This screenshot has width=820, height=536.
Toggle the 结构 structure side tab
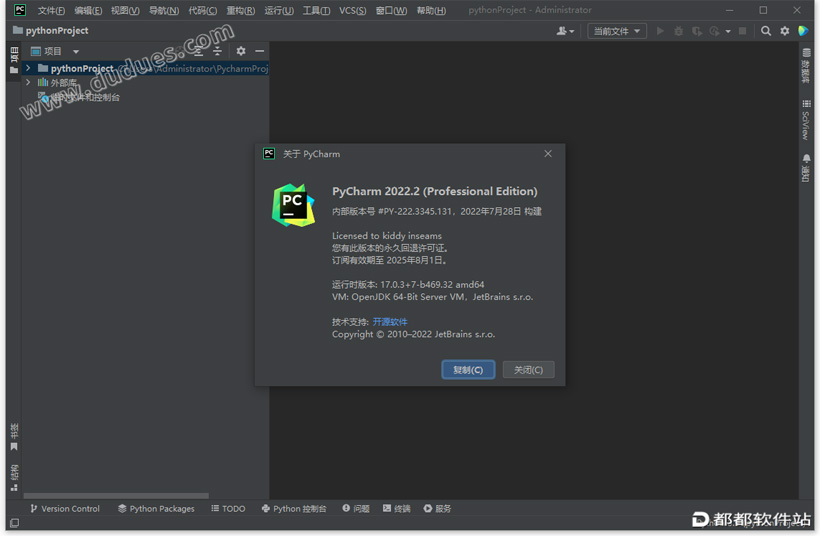pyautogui.click(x=14, y=477)
